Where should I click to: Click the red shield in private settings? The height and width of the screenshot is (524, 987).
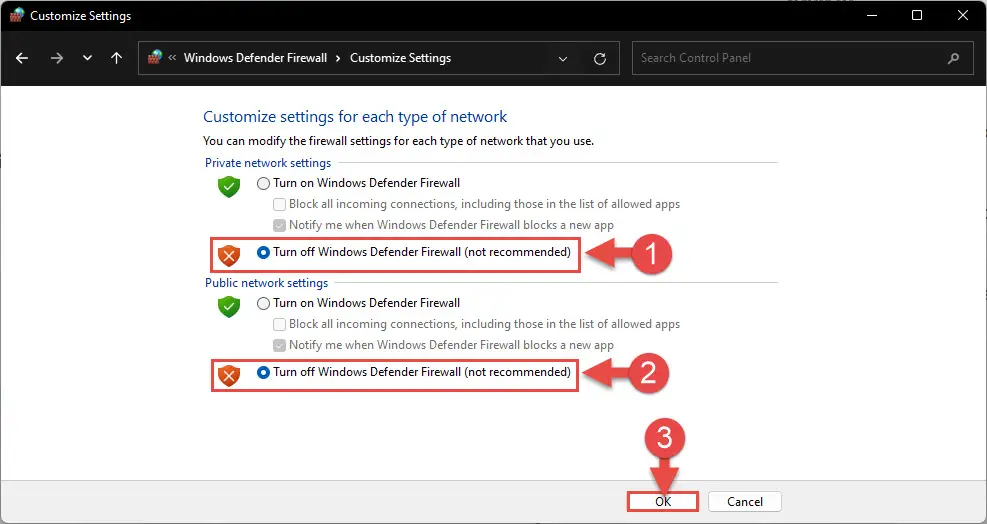pos(229,255)
